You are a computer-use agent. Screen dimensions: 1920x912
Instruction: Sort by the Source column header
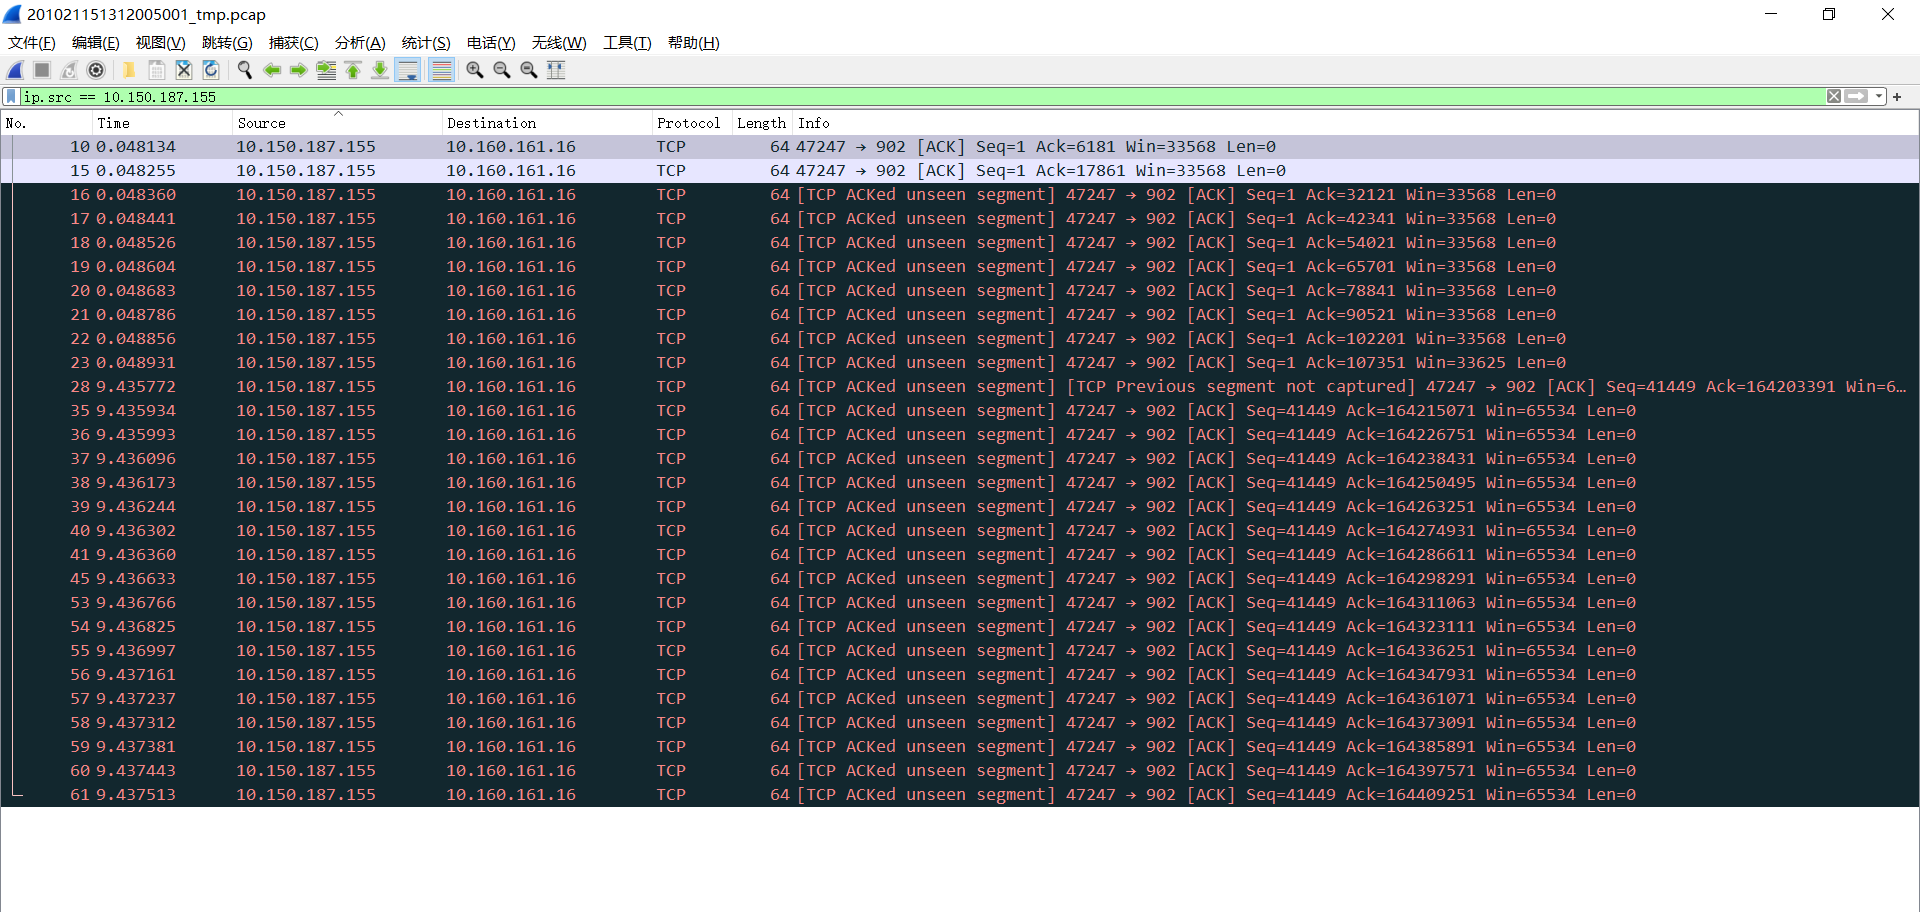(x=337, y=123)
